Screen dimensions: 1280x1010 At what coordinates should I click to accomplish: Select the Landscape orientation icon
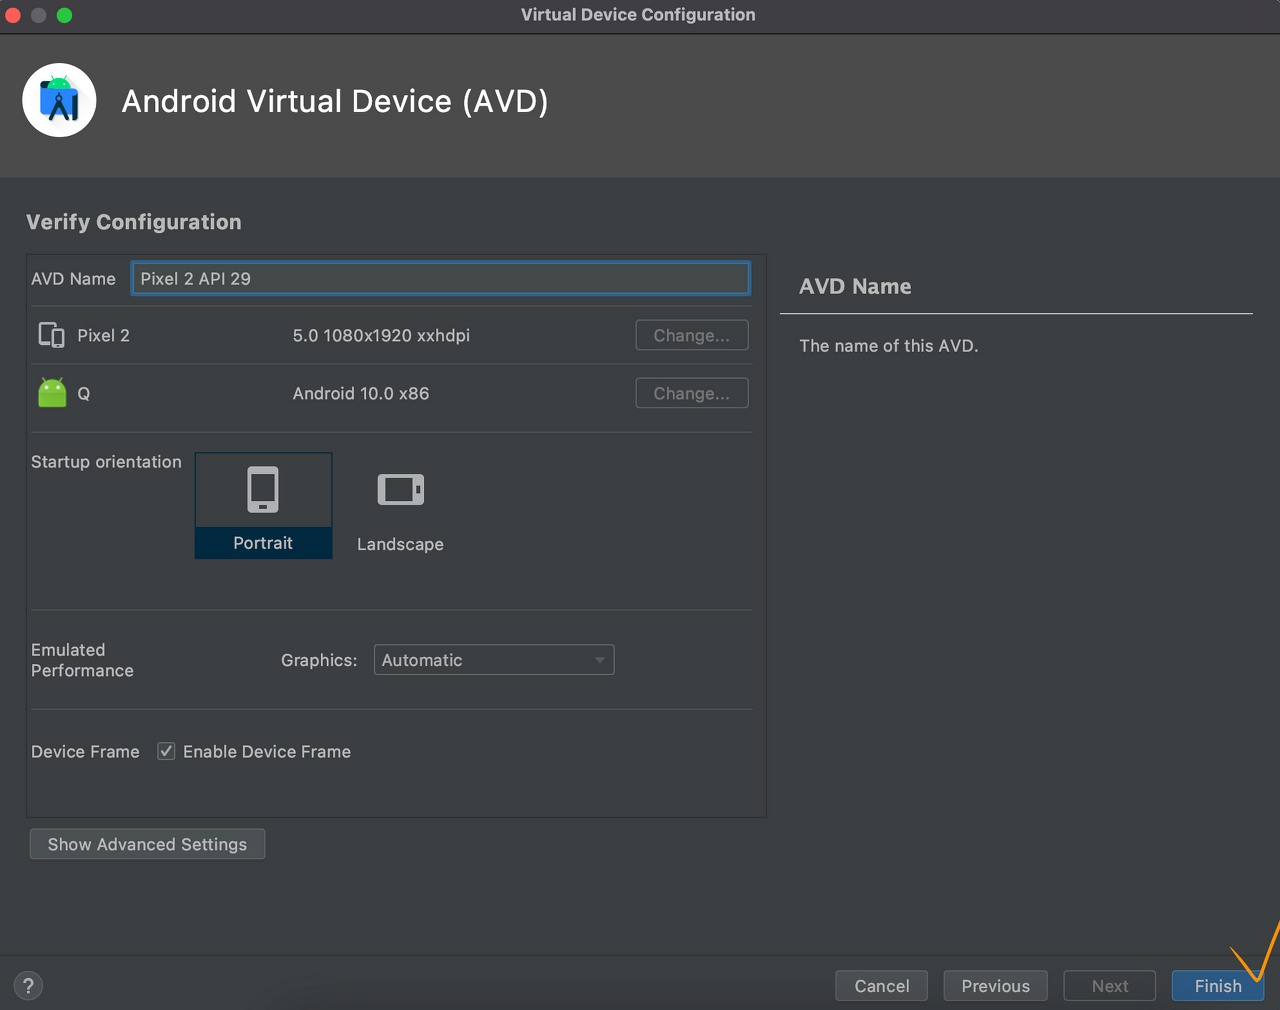(x=400, y=490)
